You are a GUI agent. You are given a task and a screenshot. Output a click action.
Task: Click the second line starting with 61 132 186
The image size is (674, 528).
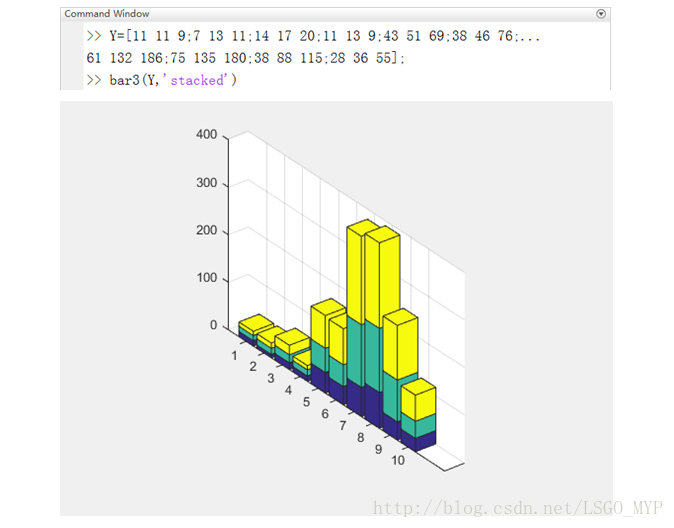point(245,58)
